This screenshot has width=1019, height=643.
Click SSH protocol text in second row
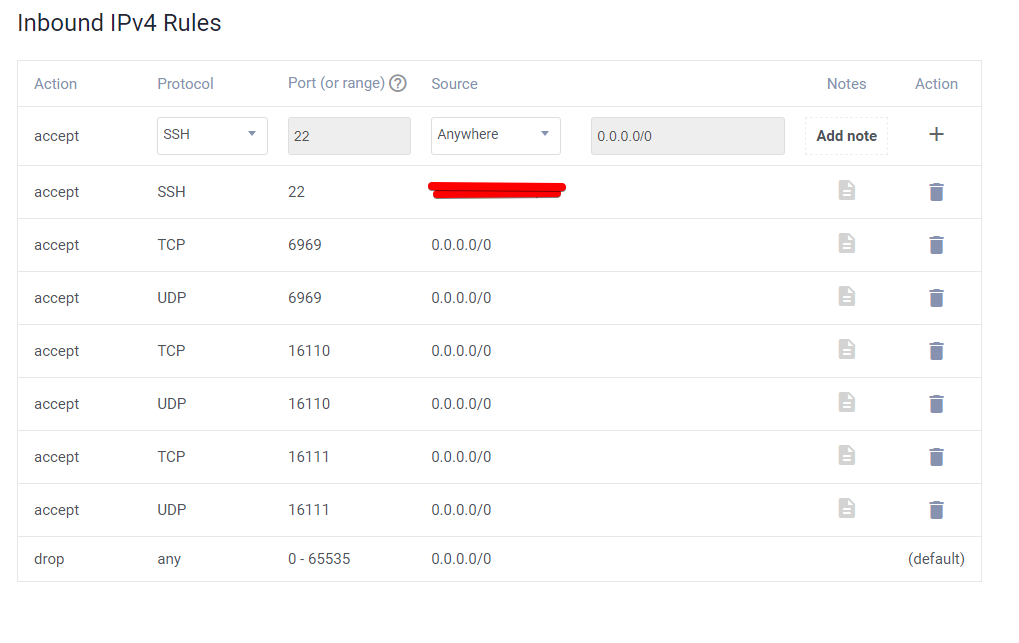(172, 192)
